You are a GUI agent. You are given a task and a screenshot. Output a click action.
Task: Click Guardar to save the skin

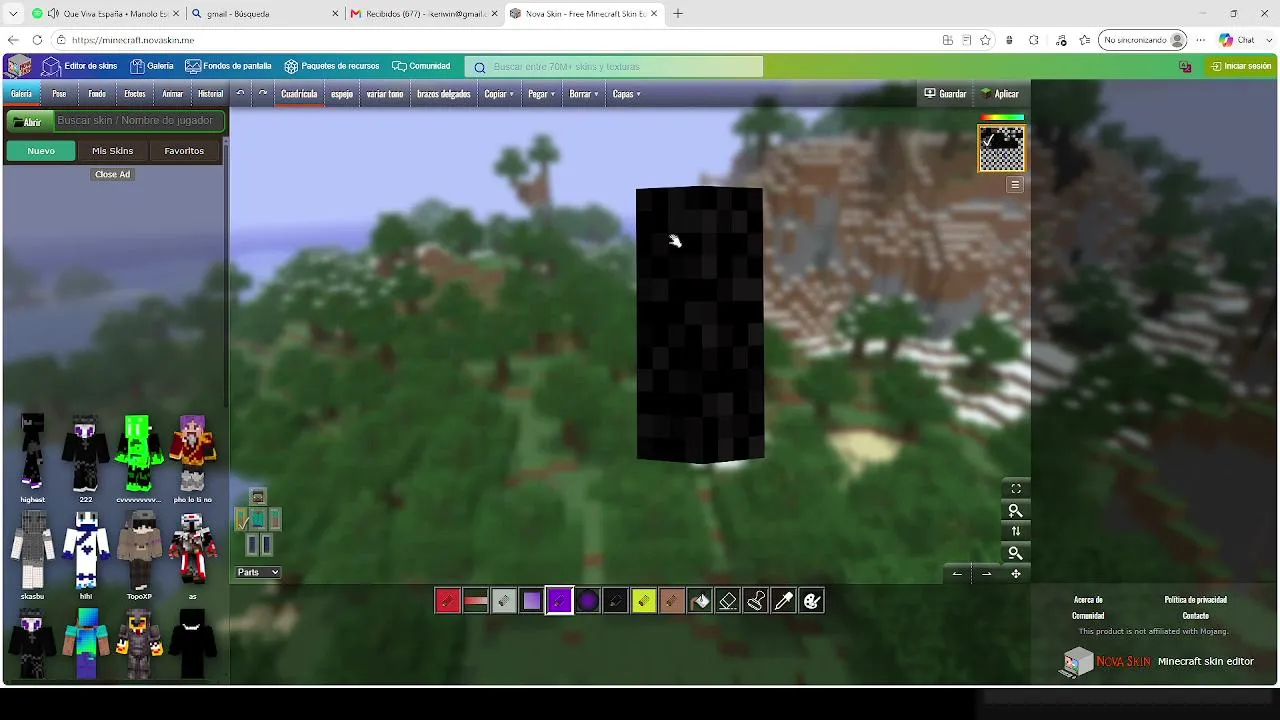pos(945,94)
